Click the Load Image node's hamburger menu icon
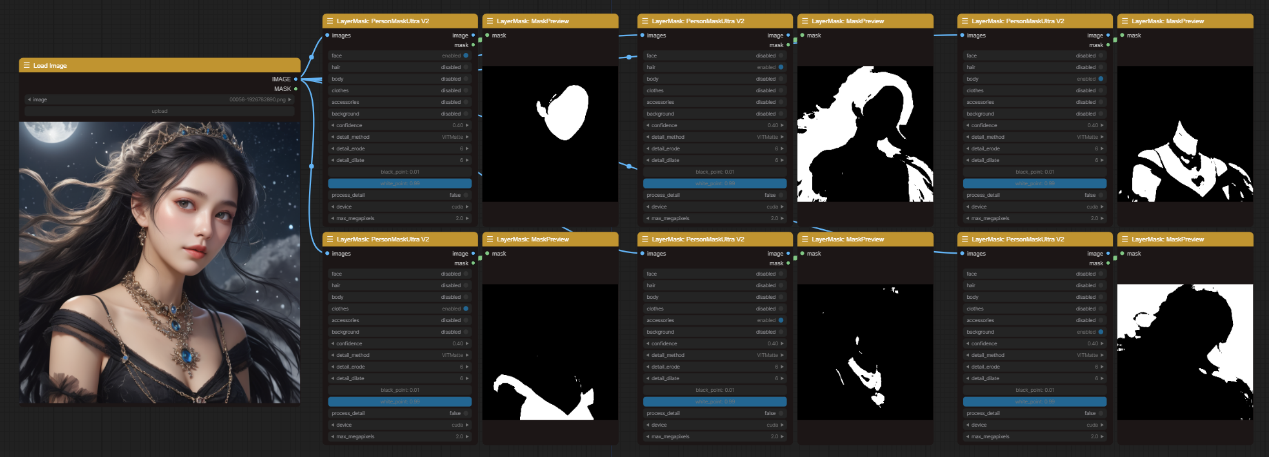 (27, 65)
